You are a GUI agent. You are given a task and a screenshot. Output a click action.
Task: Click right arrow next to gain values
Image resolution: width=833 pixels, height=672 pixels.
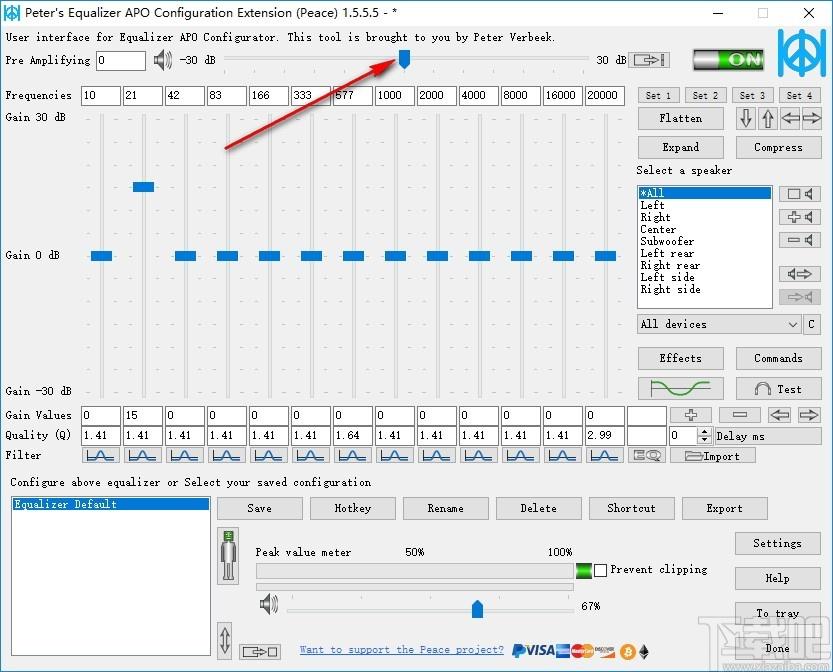[809, 415]
